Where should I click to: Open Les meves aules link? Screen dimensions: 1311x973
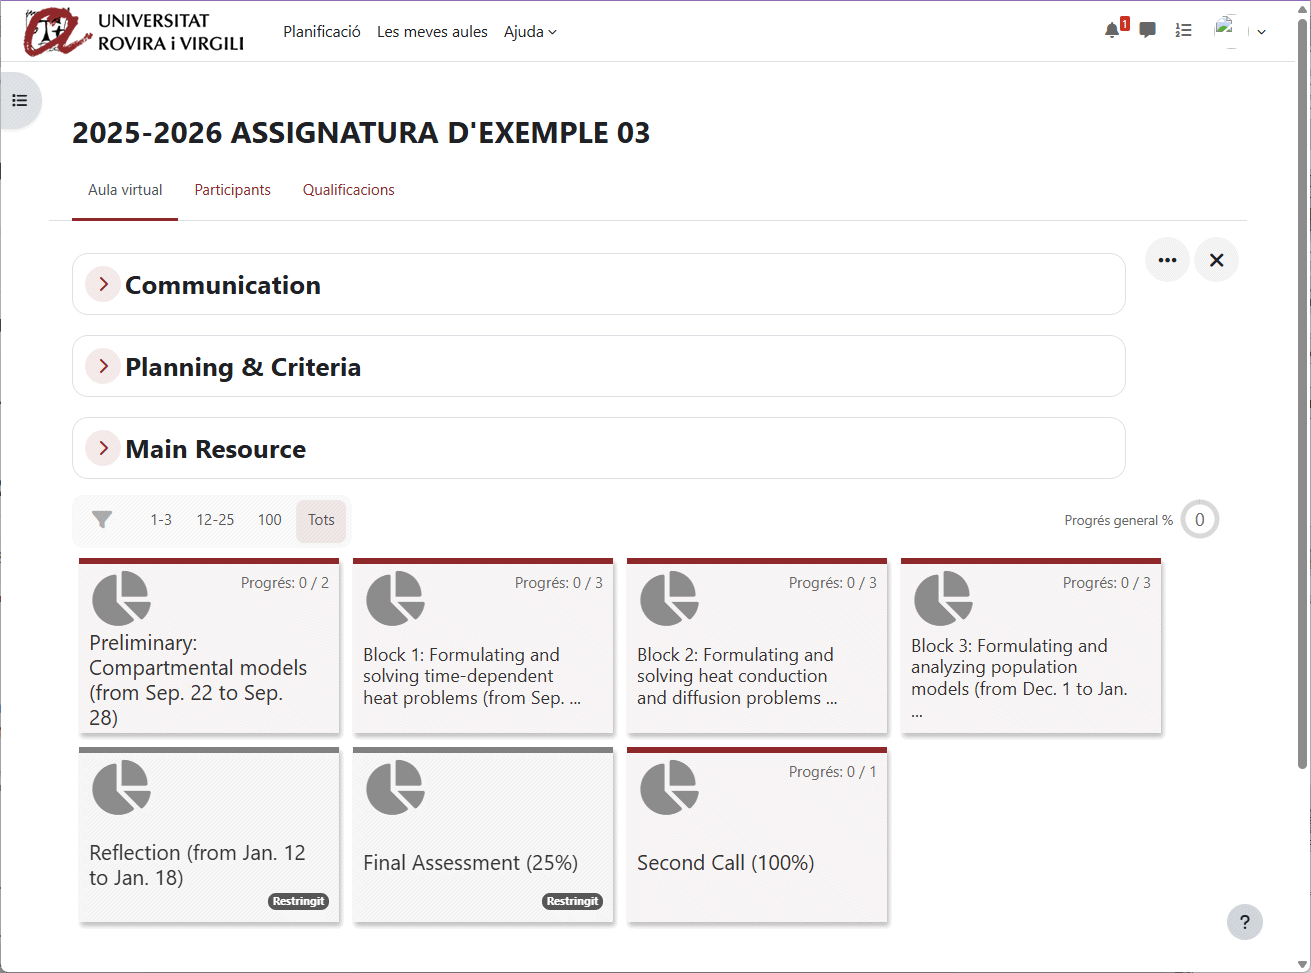(432, 32)
